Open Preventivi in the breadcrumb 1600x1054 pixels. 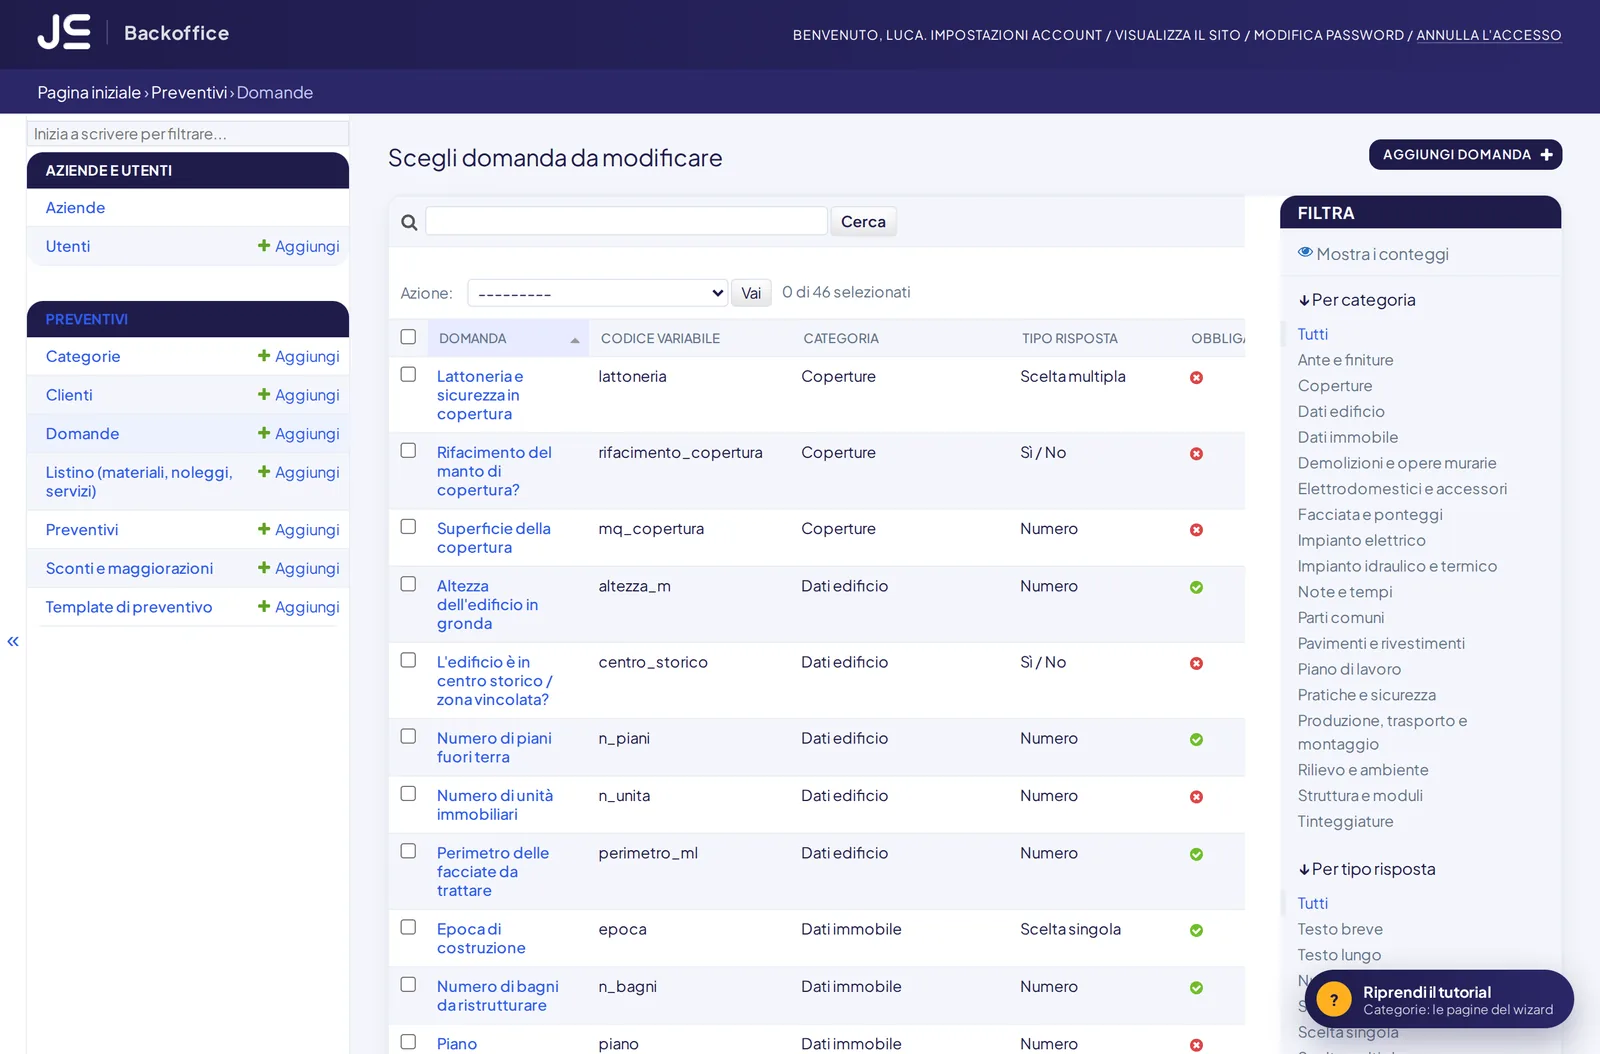click(189, 92)
